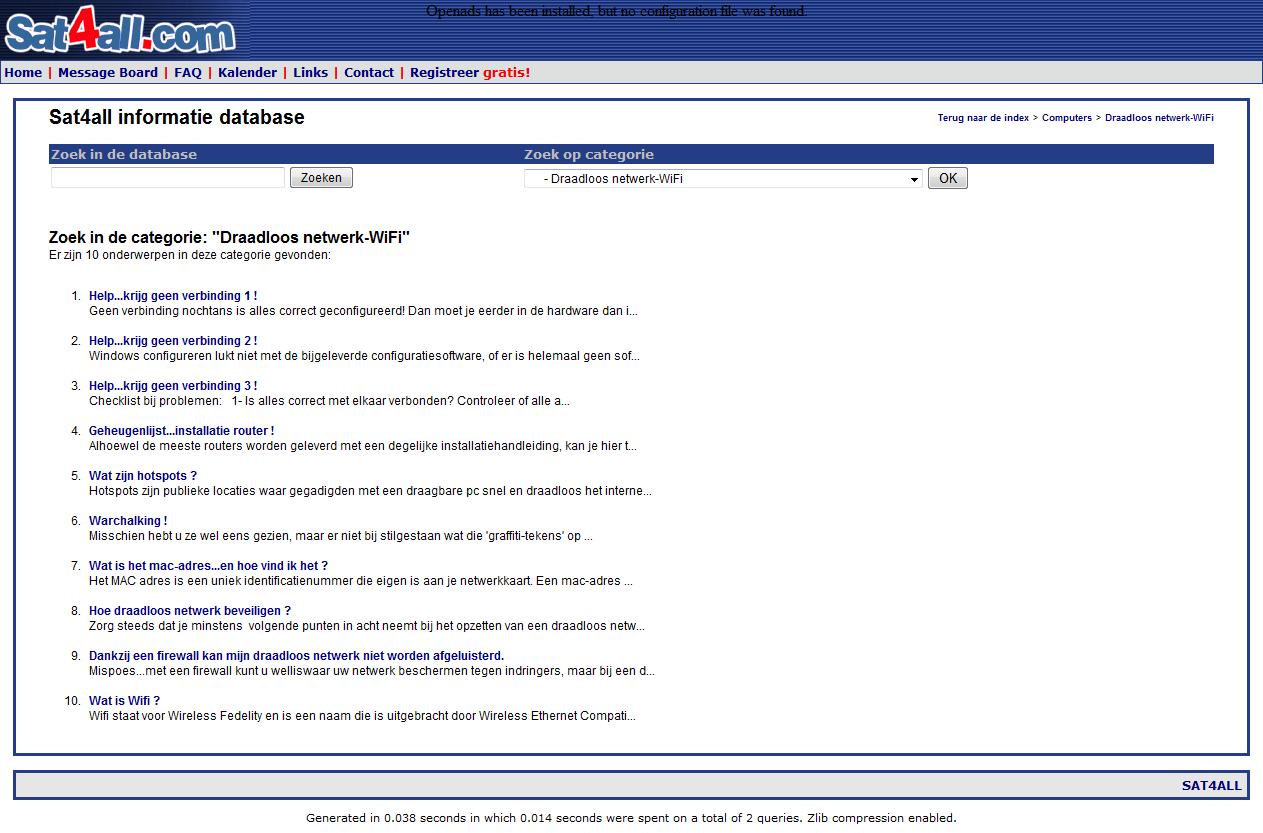Follow the Computers breadcrumb link
Image resolution: width=1263 pixels, height=833 pixels.
1067,118
